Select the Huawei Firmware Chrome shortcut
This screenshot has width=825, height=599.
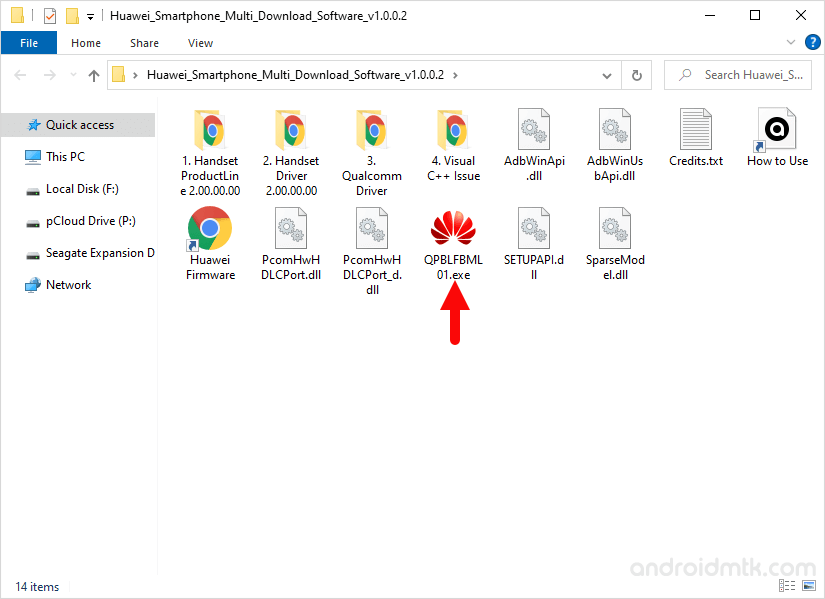tap(210, 244)
